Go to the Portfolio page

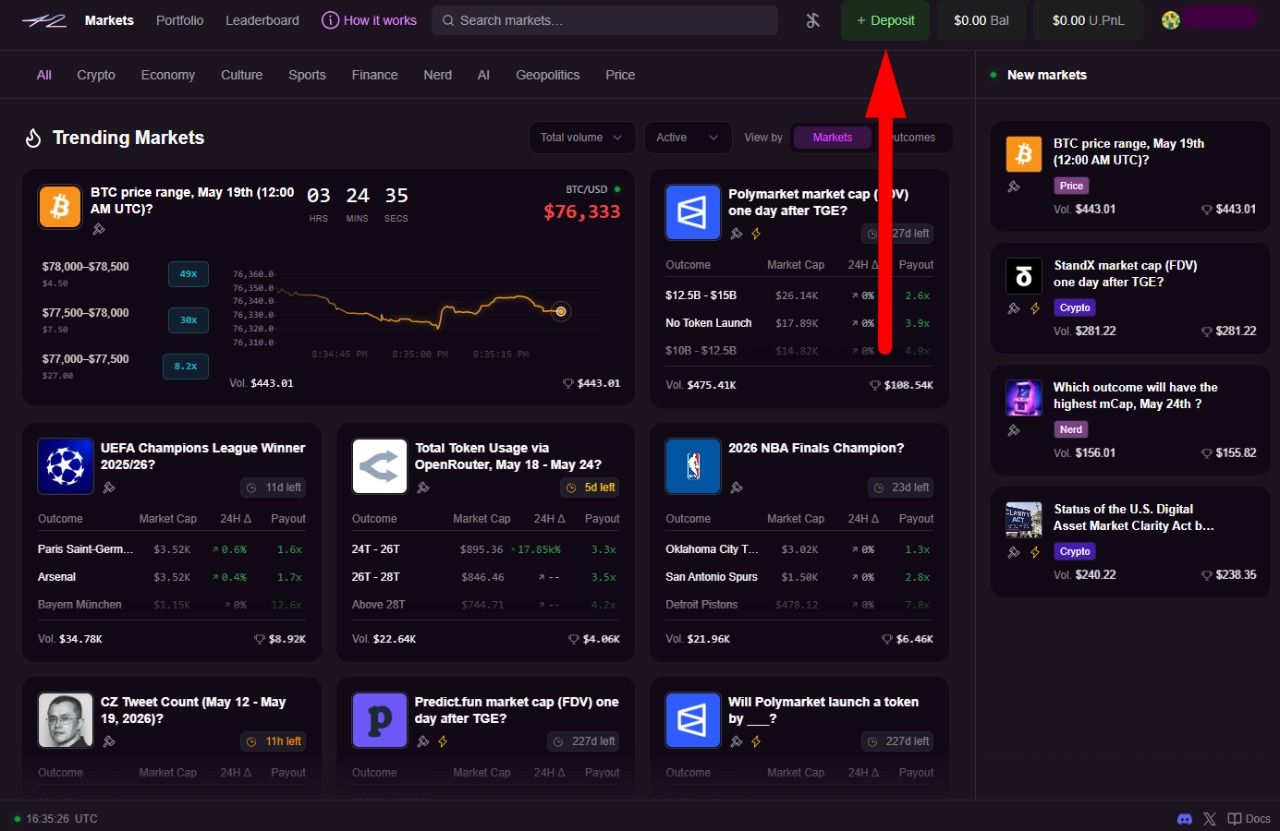tap(180, 20)
